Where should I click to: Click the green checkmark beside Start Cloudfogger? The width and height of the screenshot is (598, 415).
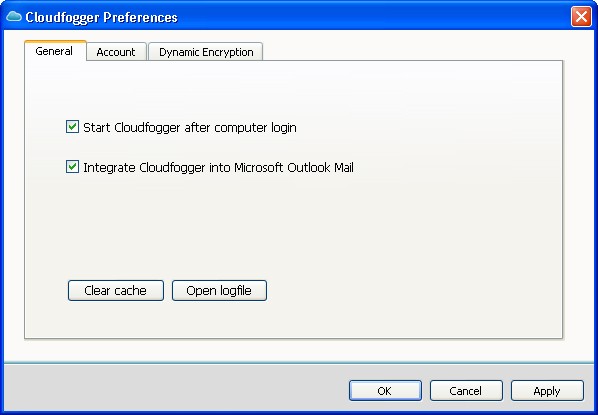pyautogui.click(x=72, y=126)
